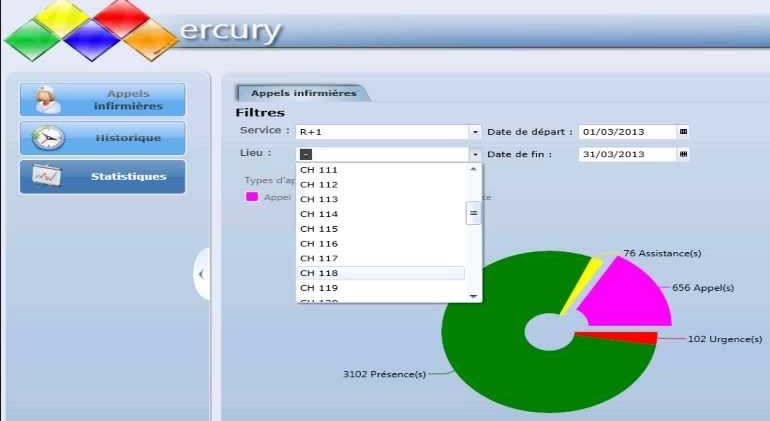Click the list scrollbar down arrow
The width and height of the screenshot is (770, 421).
coord(473,296)
